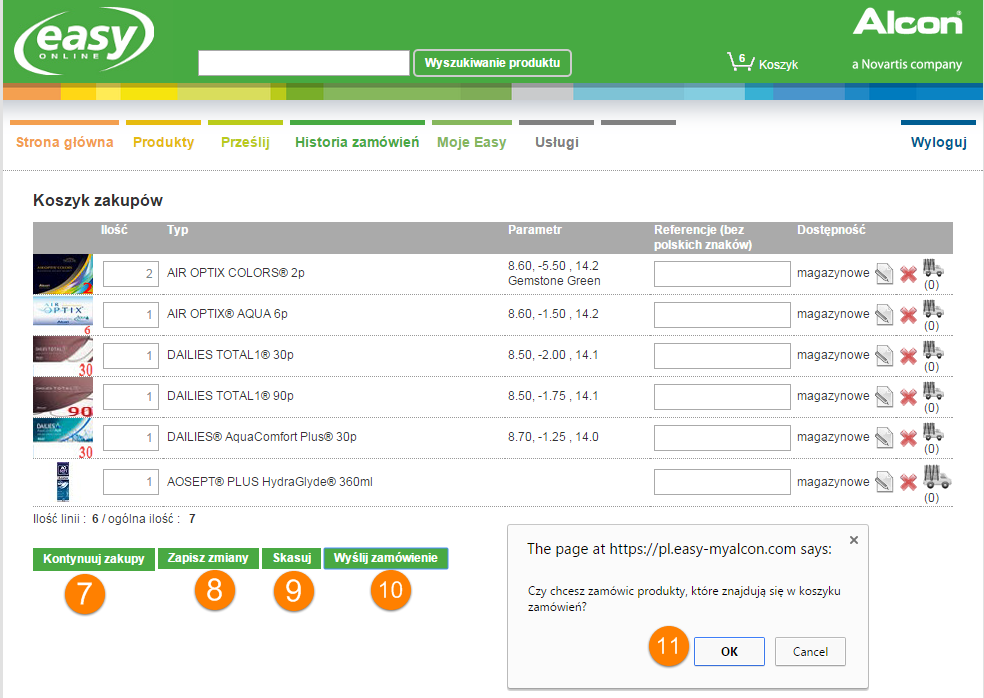The width and height of the screenshot is (984, 698).
Task: Edit the AIR OPTIX AQUA 6p row
Action: pos(884,314)
